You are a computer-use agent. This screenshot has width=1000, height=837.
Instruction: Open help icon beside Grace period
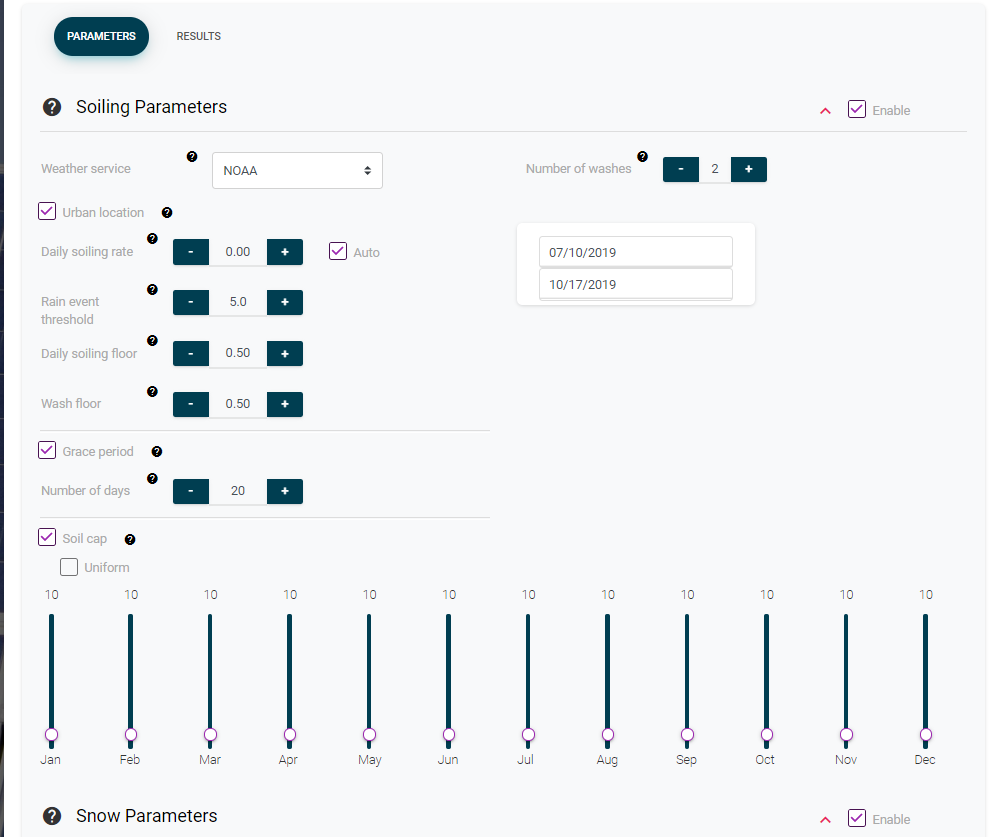click(x=157, y=452)
